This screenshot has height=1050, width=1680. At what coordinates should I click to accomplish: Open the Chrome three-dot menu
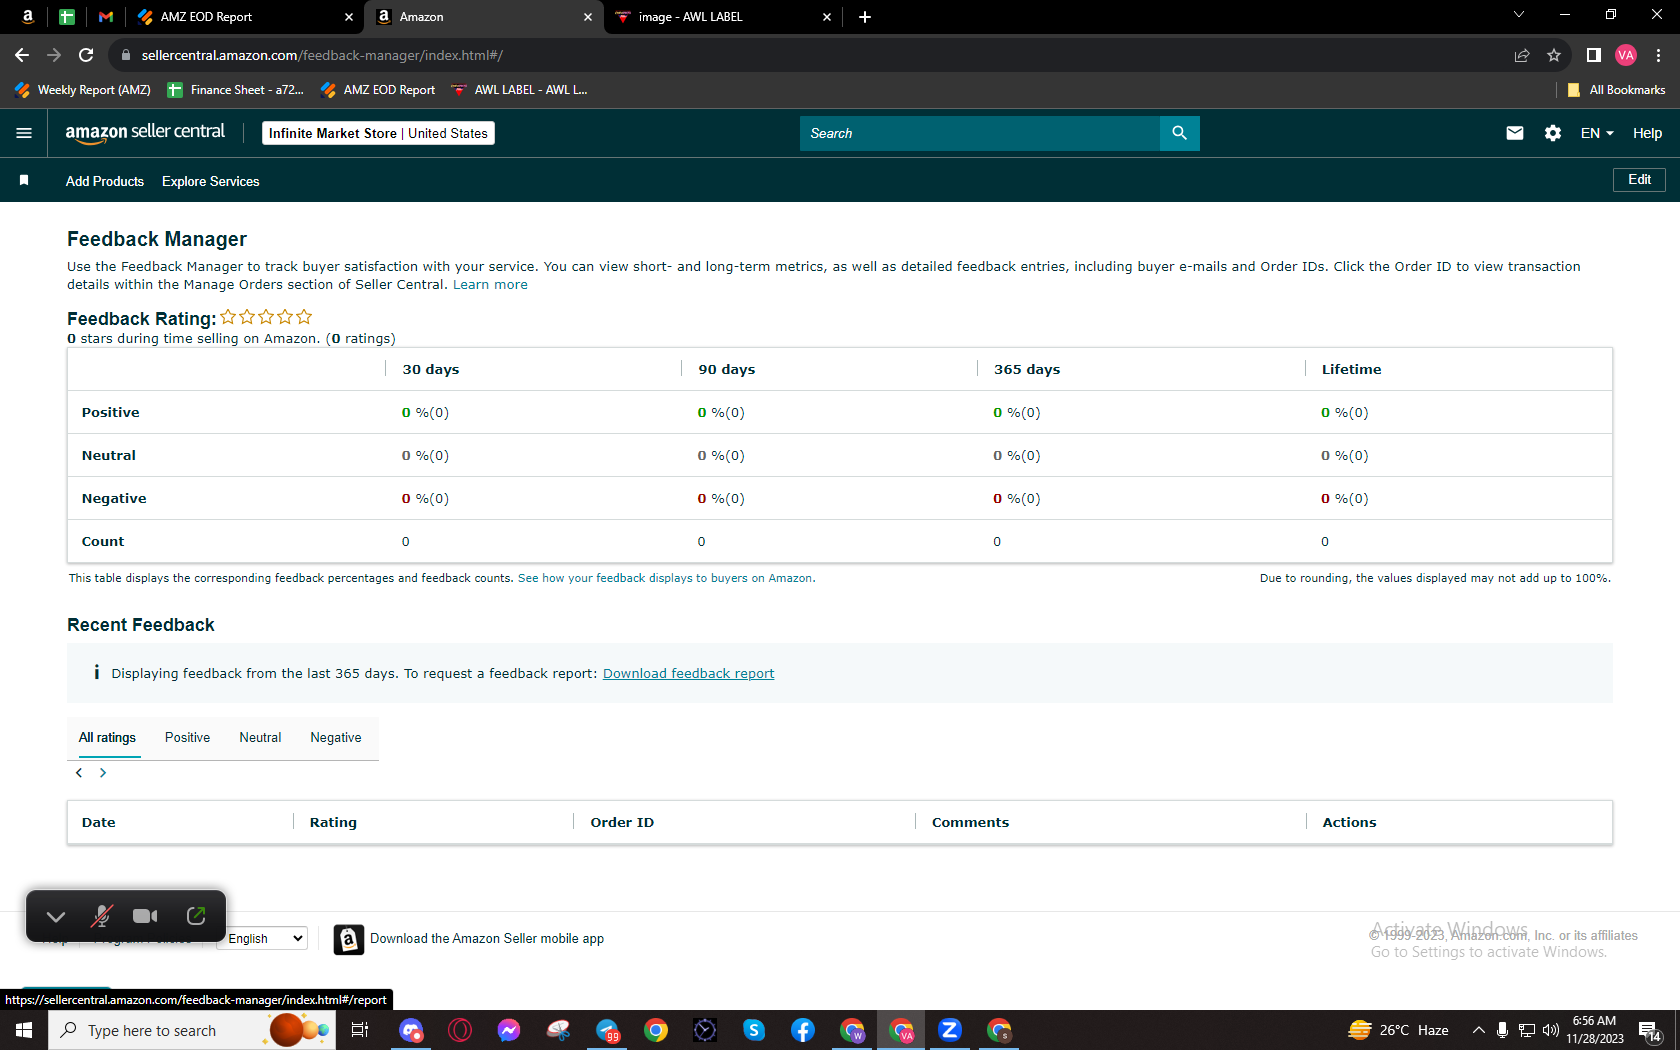point(1659,55)
